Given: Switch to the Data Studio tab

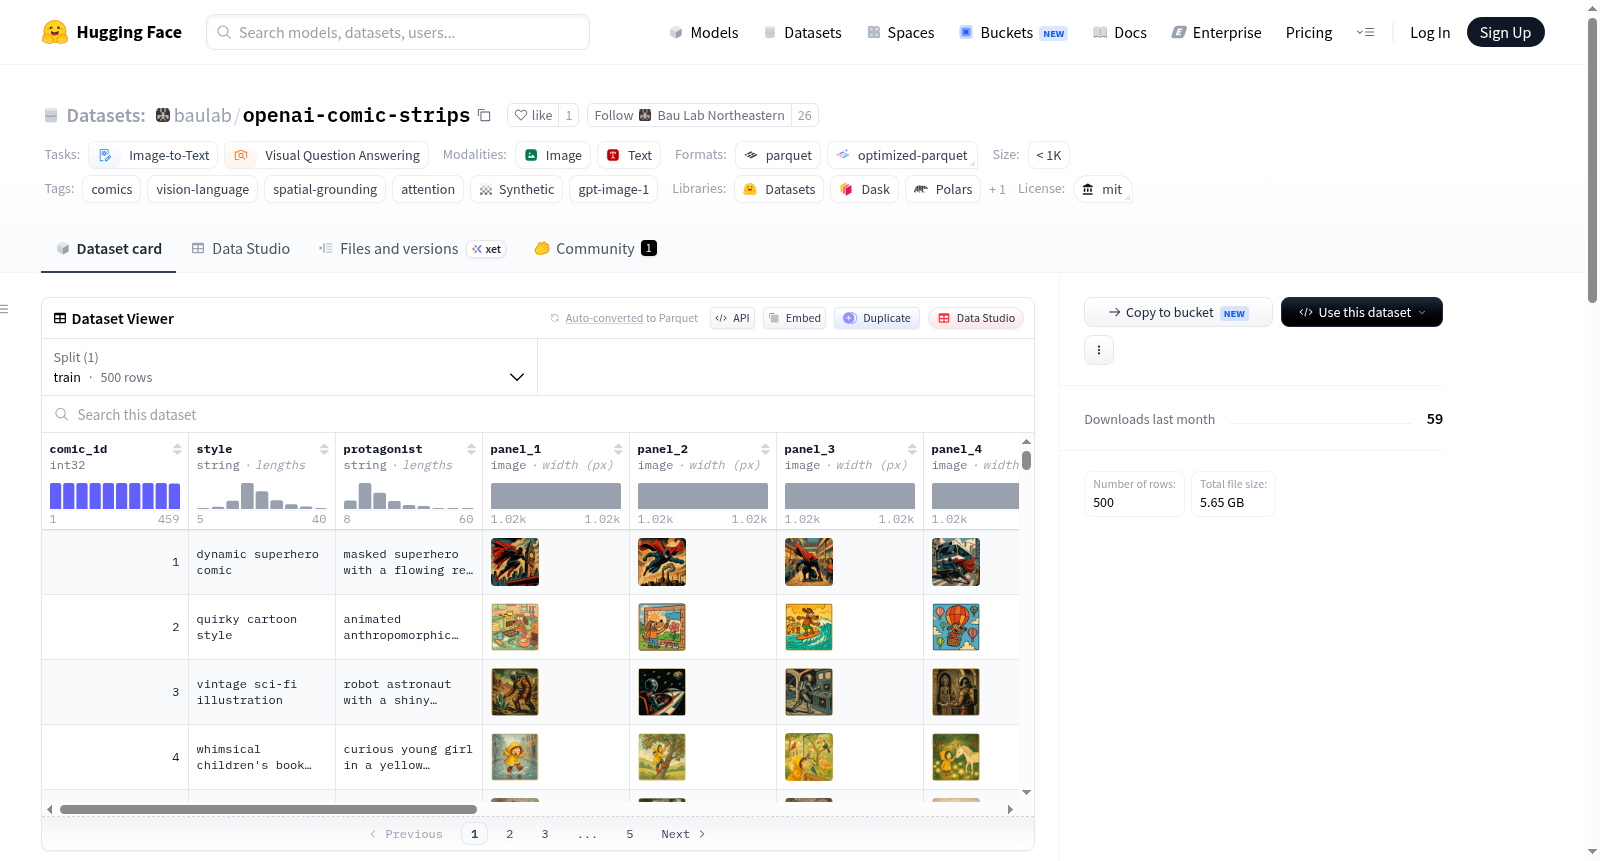Looking at the screenshot, I should (x=241, y=249).
